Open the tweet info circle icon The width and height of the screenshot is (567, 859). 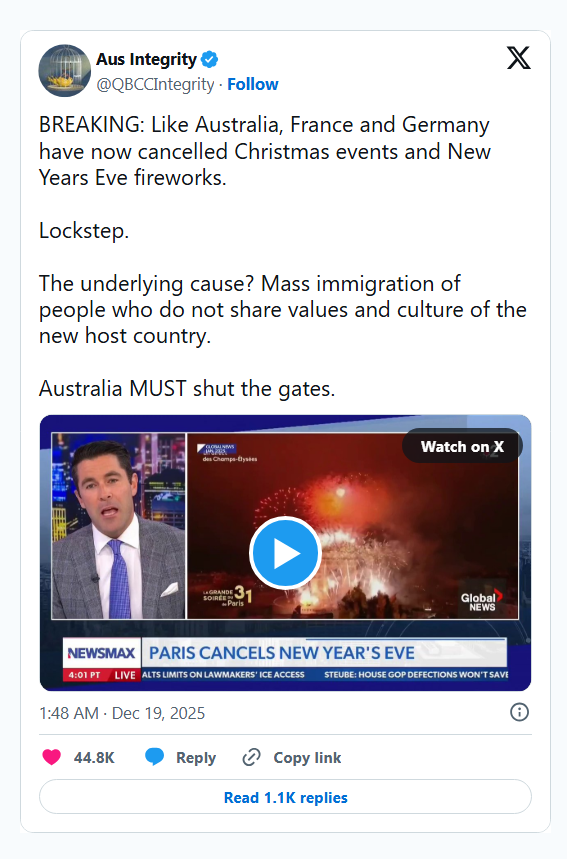tap(519, 712)
